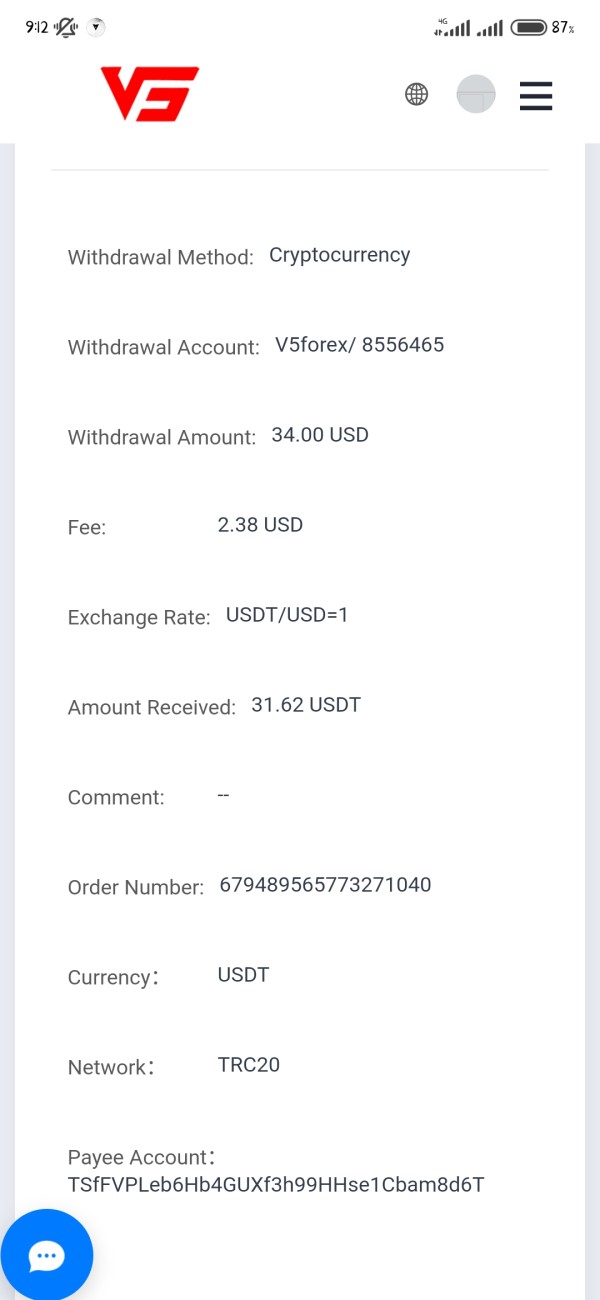The height and width of the screenshot is (1300, 600).
Task: Tap the USDT/USD=1 exchange rate
Action: [x=287, y=615]
